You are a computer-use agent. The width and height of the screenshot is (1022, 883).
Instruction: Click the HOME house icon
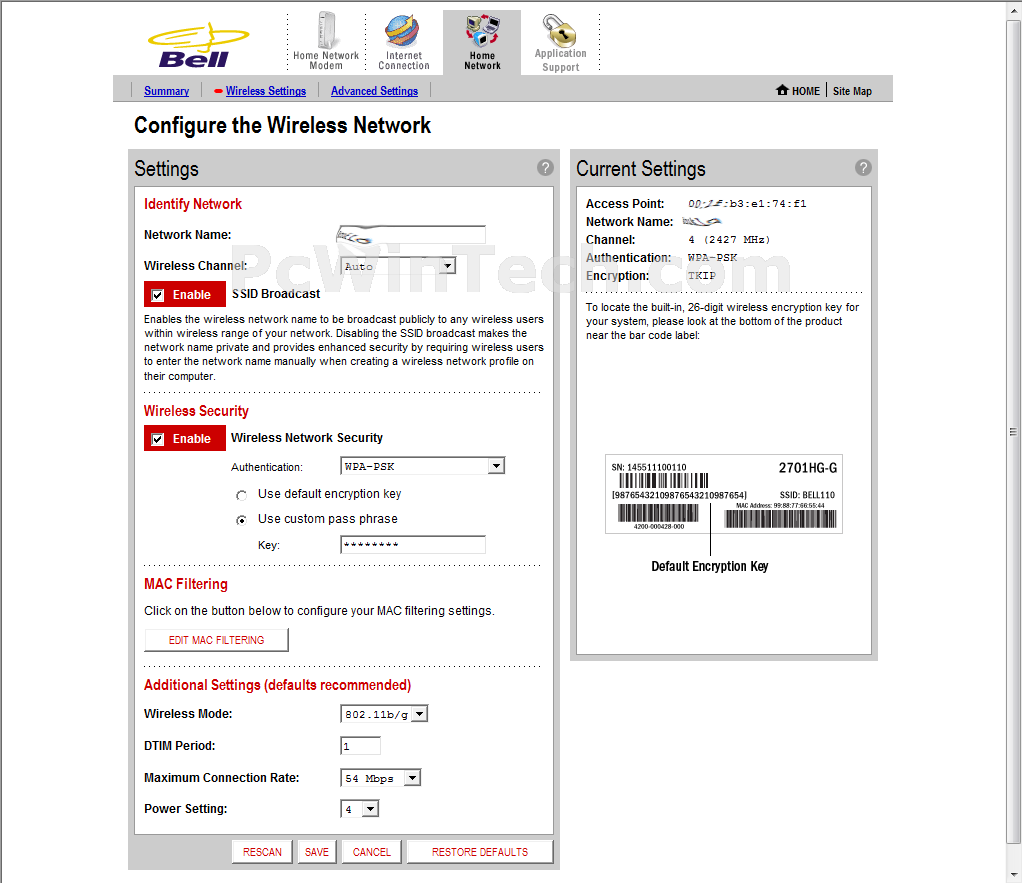coord(782,90)
